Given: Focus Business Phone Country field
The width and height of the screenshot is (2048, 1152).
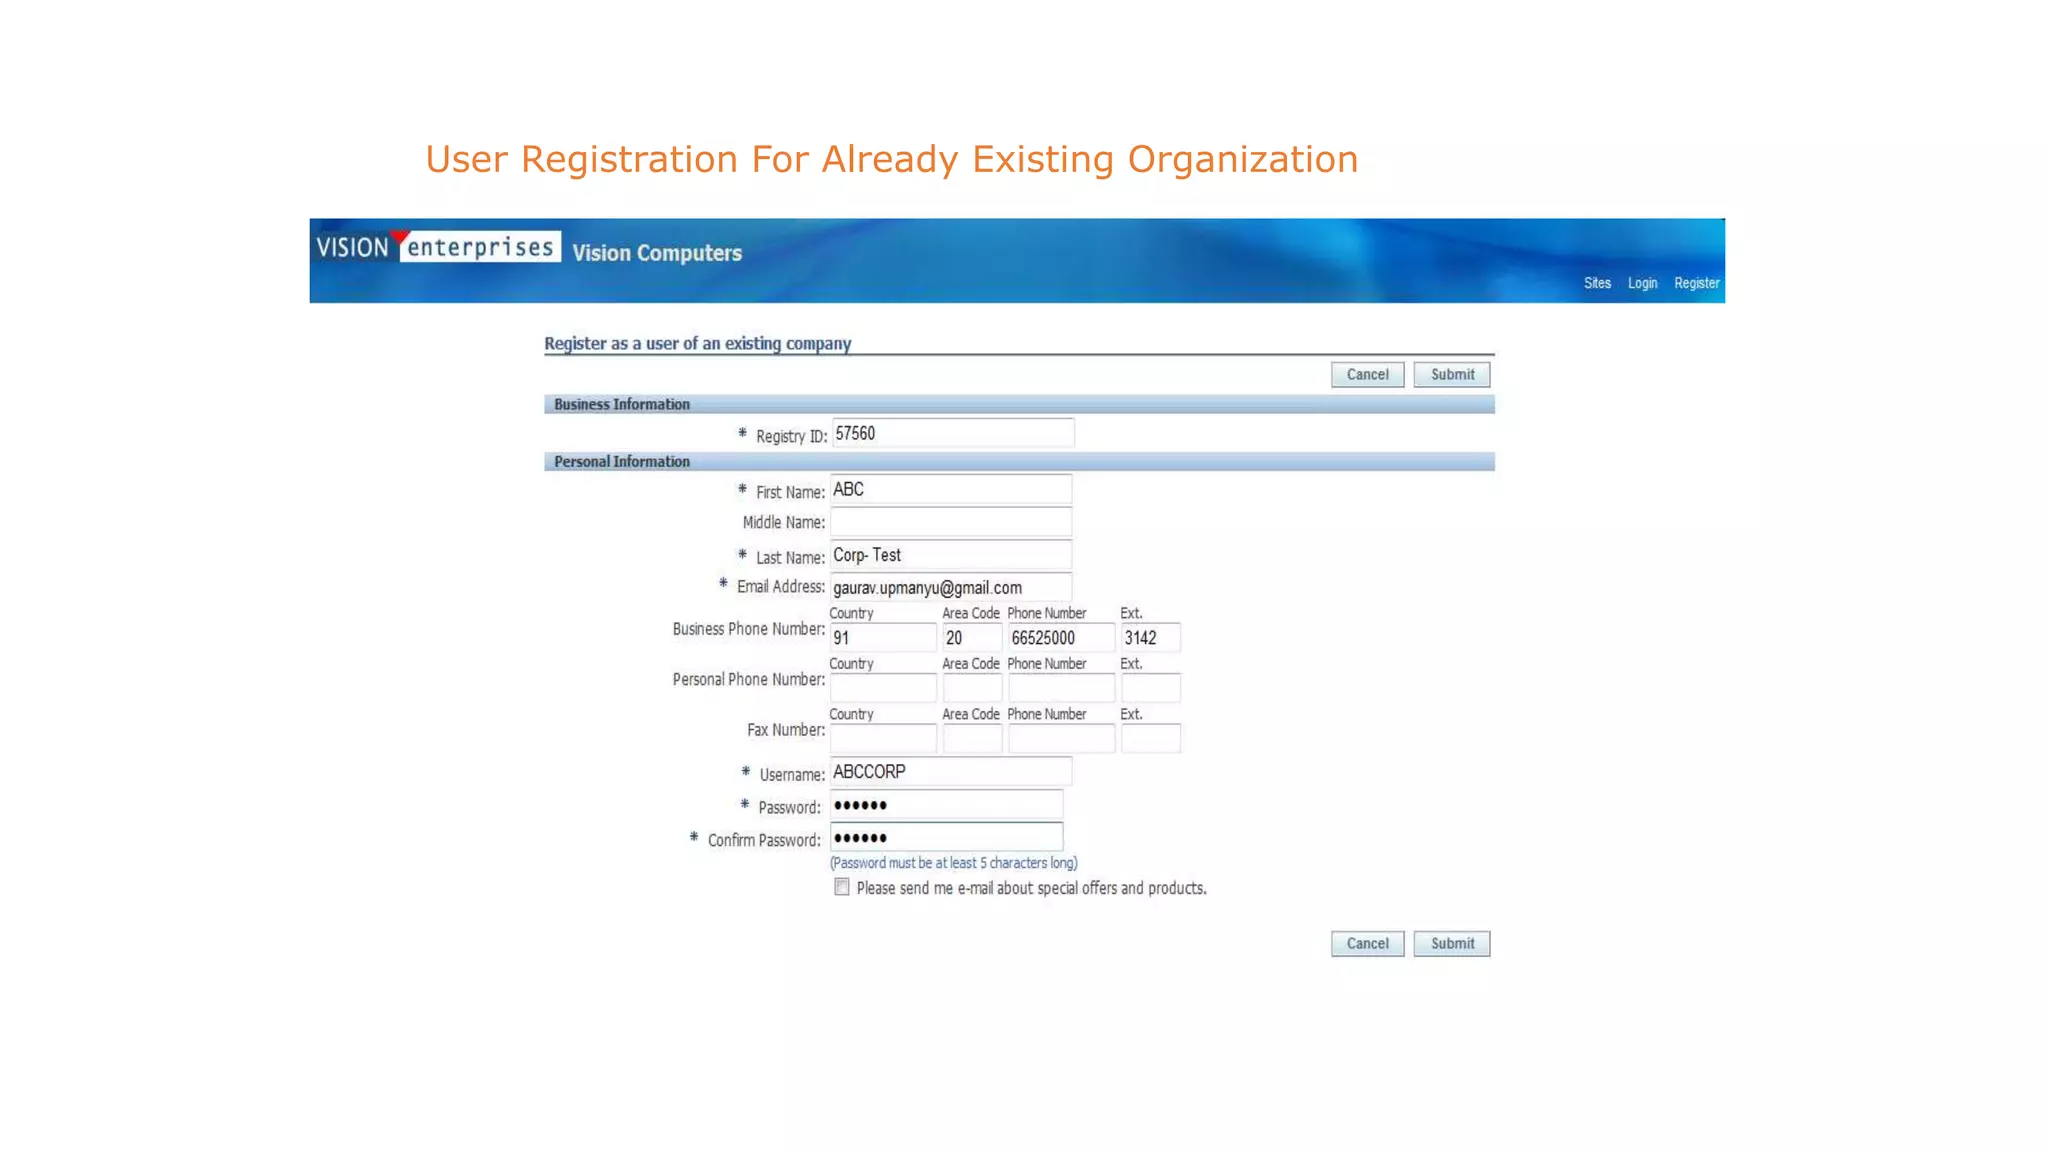Looking at the screenshot, I should pyautogui.click(x=883, y=637).
